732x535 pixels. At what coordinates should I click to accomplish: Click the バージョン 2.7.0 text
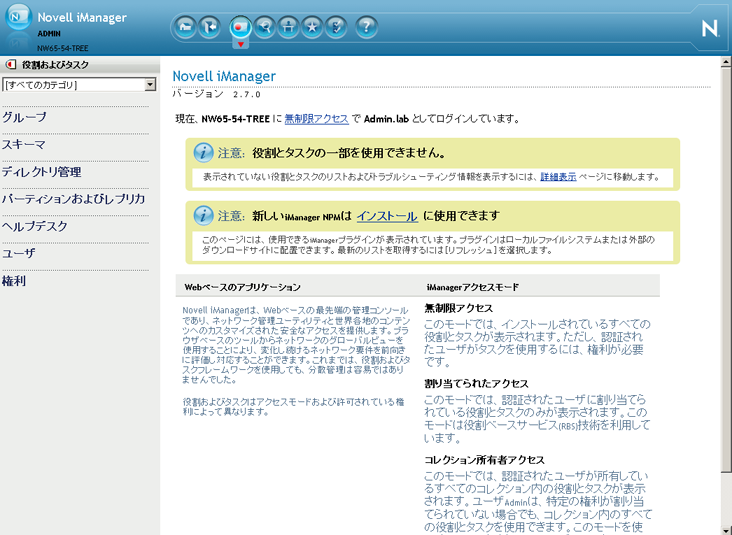coord(217,94)
